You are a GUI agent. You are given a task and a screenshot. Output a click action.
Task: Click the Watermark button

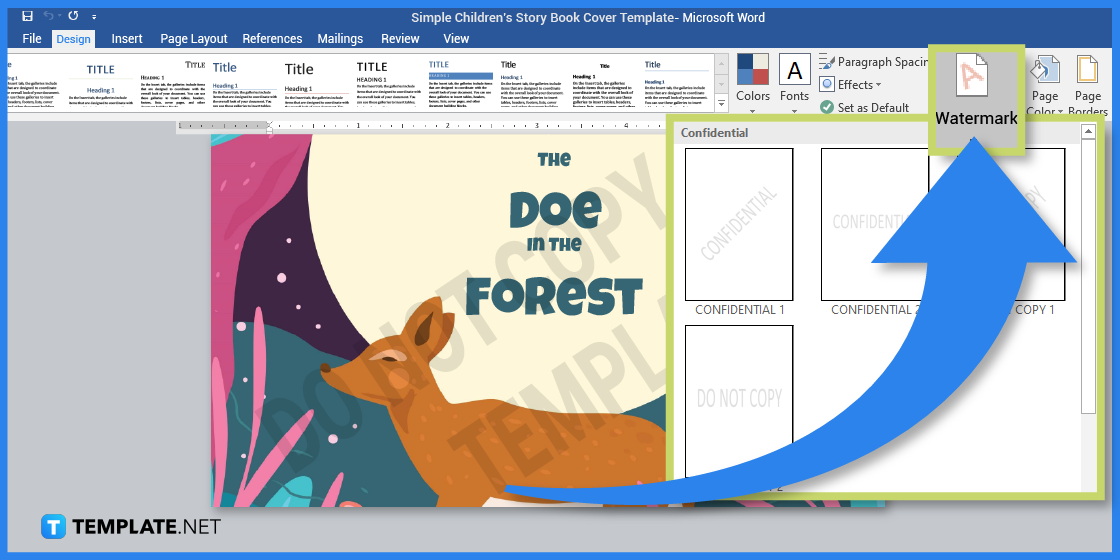pos(976,99)
